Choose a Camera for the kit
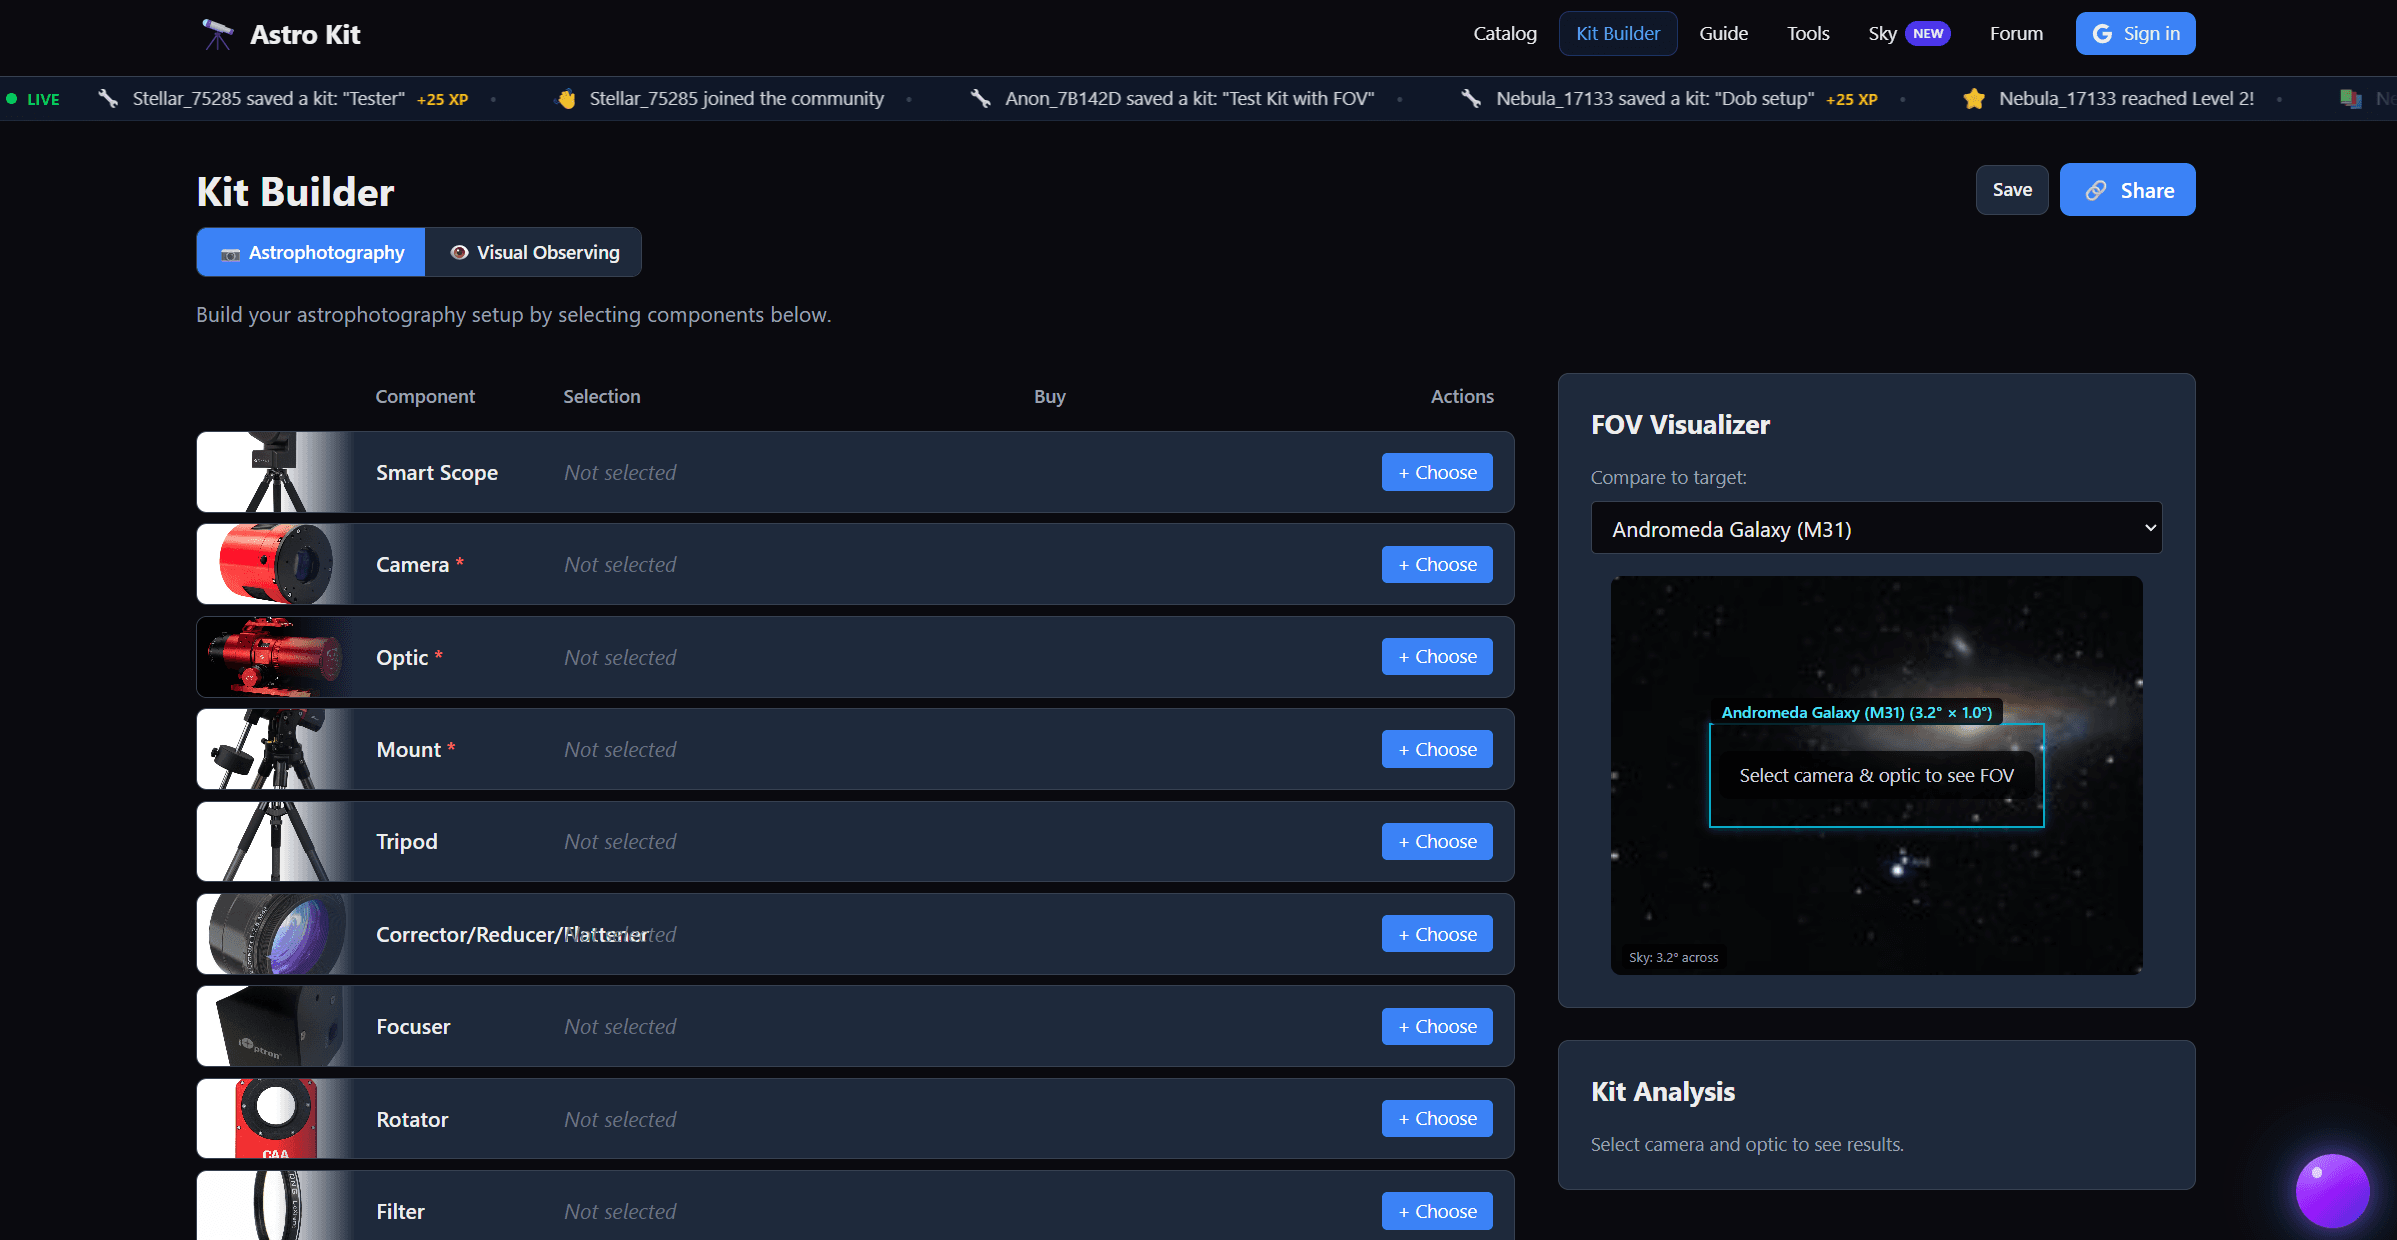2397x1240 pixels. 1436,564
